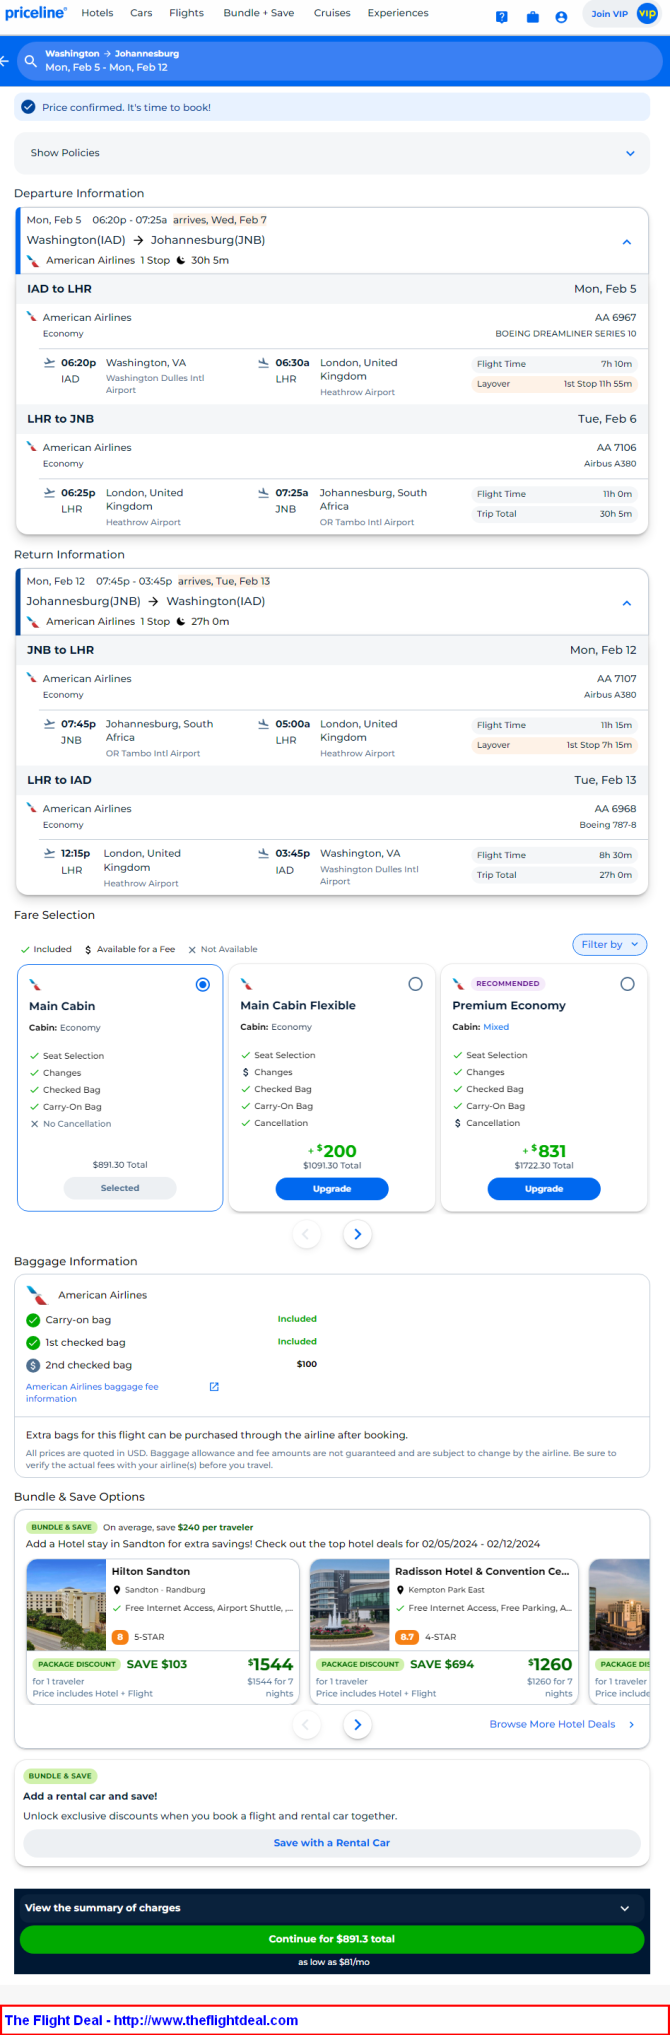Click the 2nd checked bag $100 fee

point(307,1364)
